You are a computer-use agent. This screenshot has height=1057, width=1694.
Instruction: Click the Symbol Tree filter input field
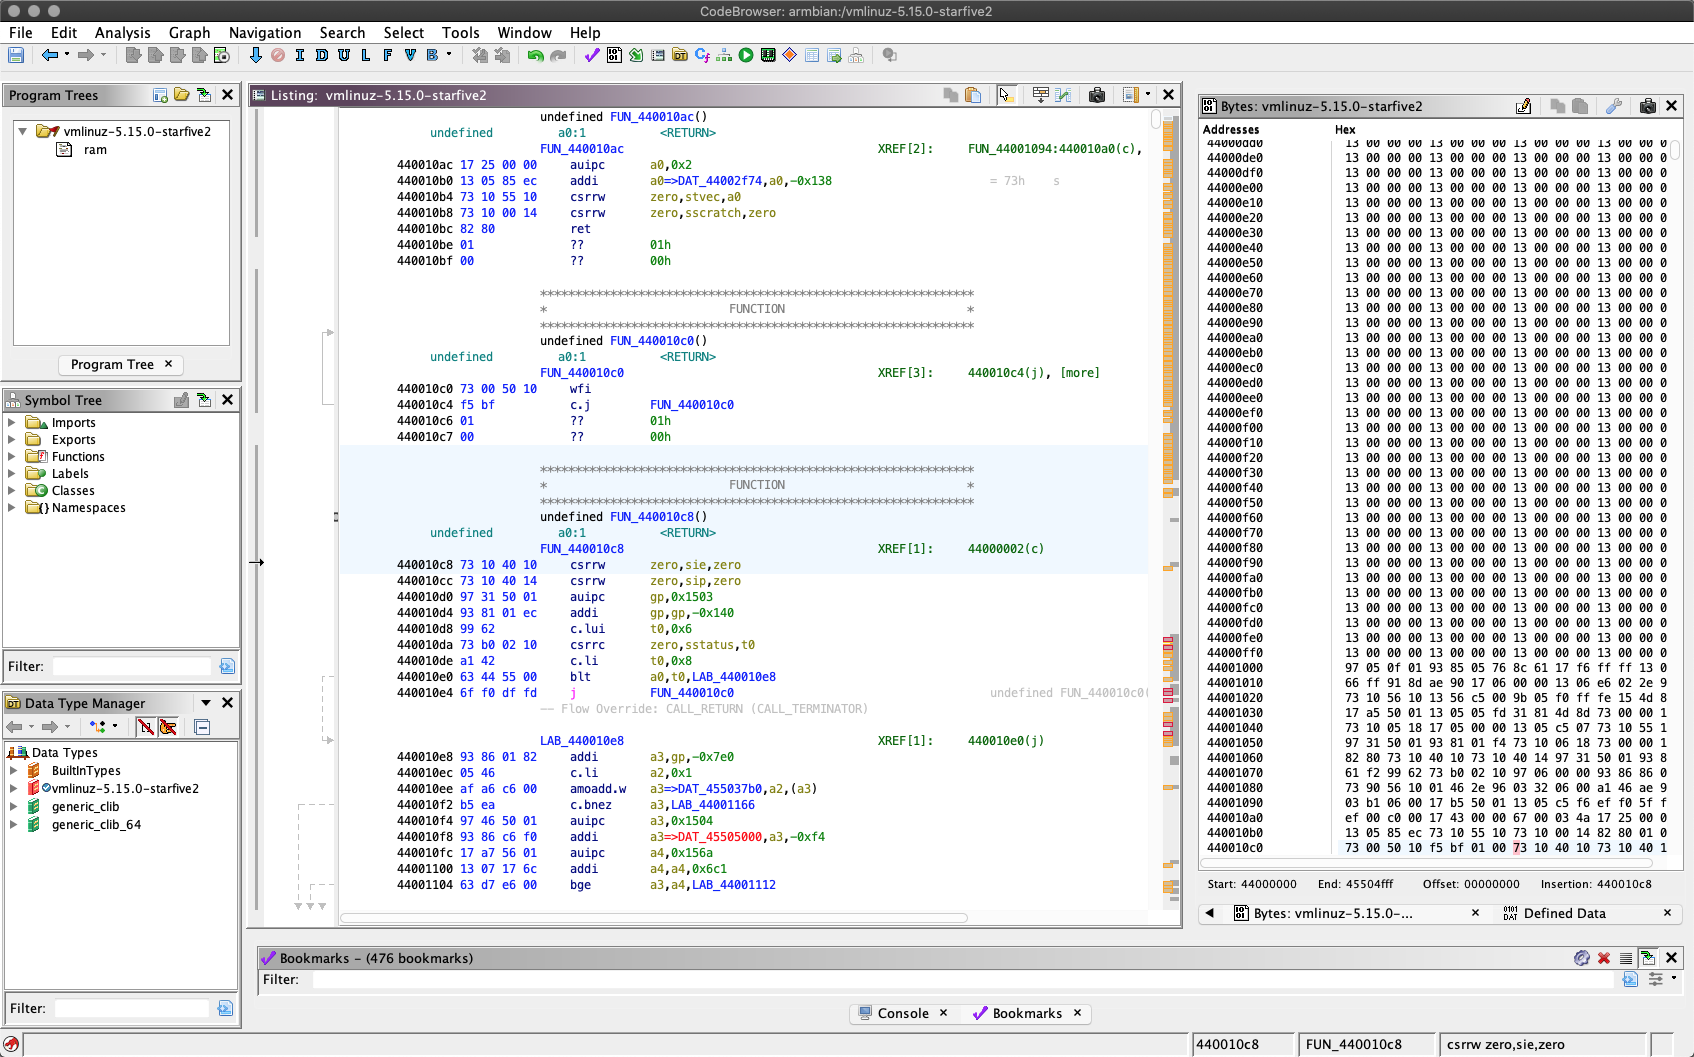pos(132,666)
